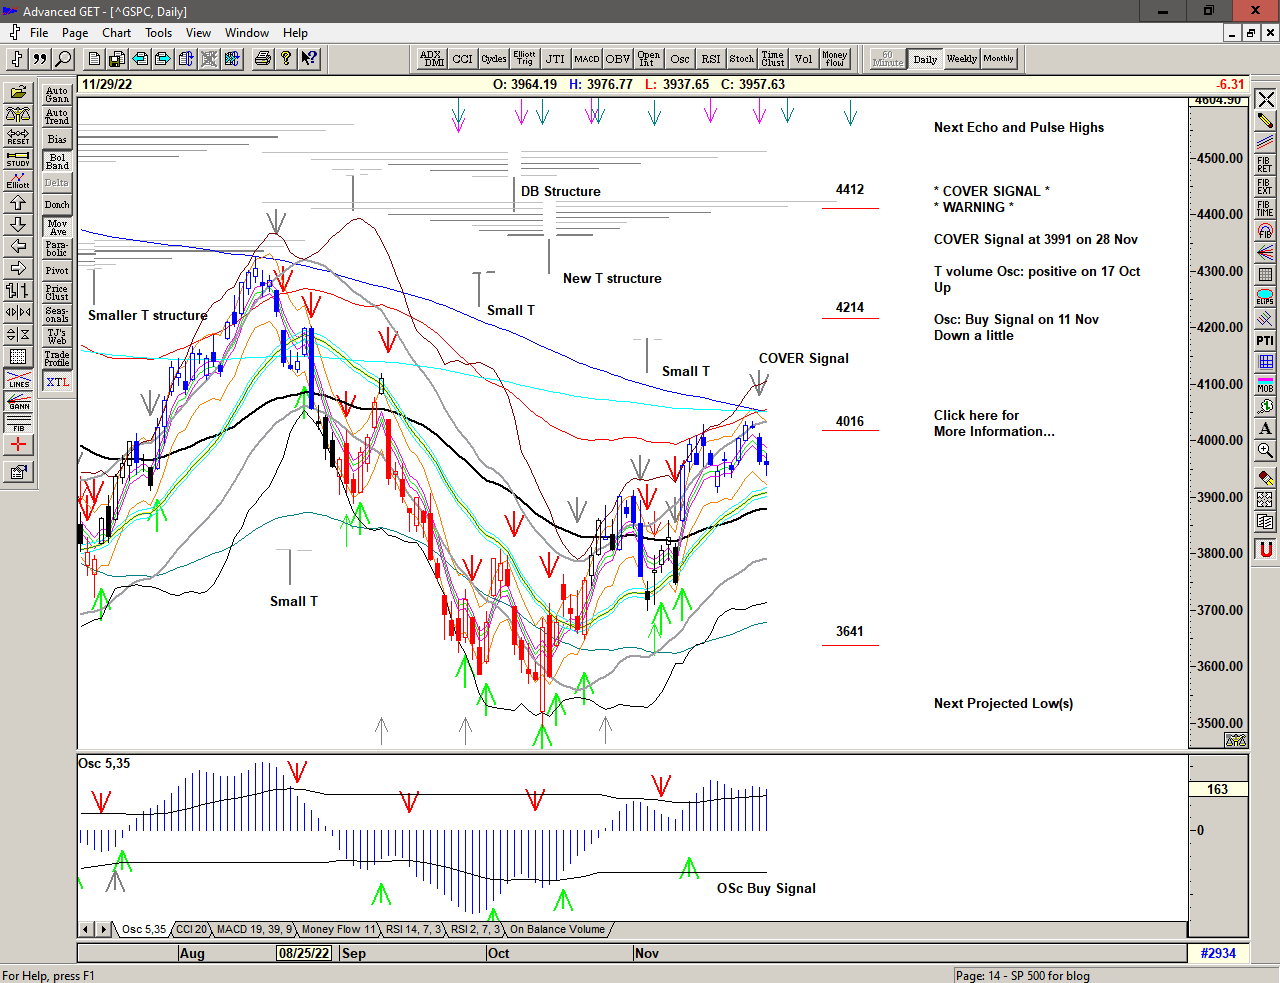
Task: Click the indicator tabs scroll-right arrow
Action: (103, 930)
